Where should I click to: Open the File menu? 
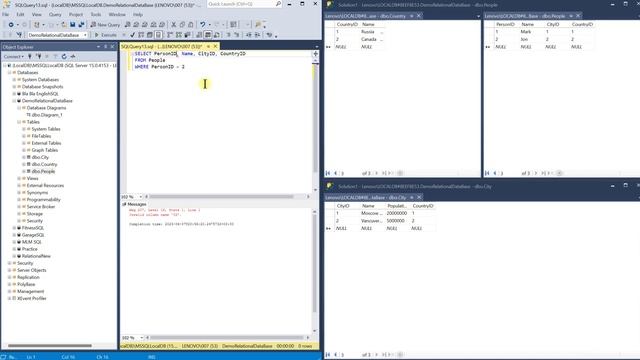tap(6, 15)
